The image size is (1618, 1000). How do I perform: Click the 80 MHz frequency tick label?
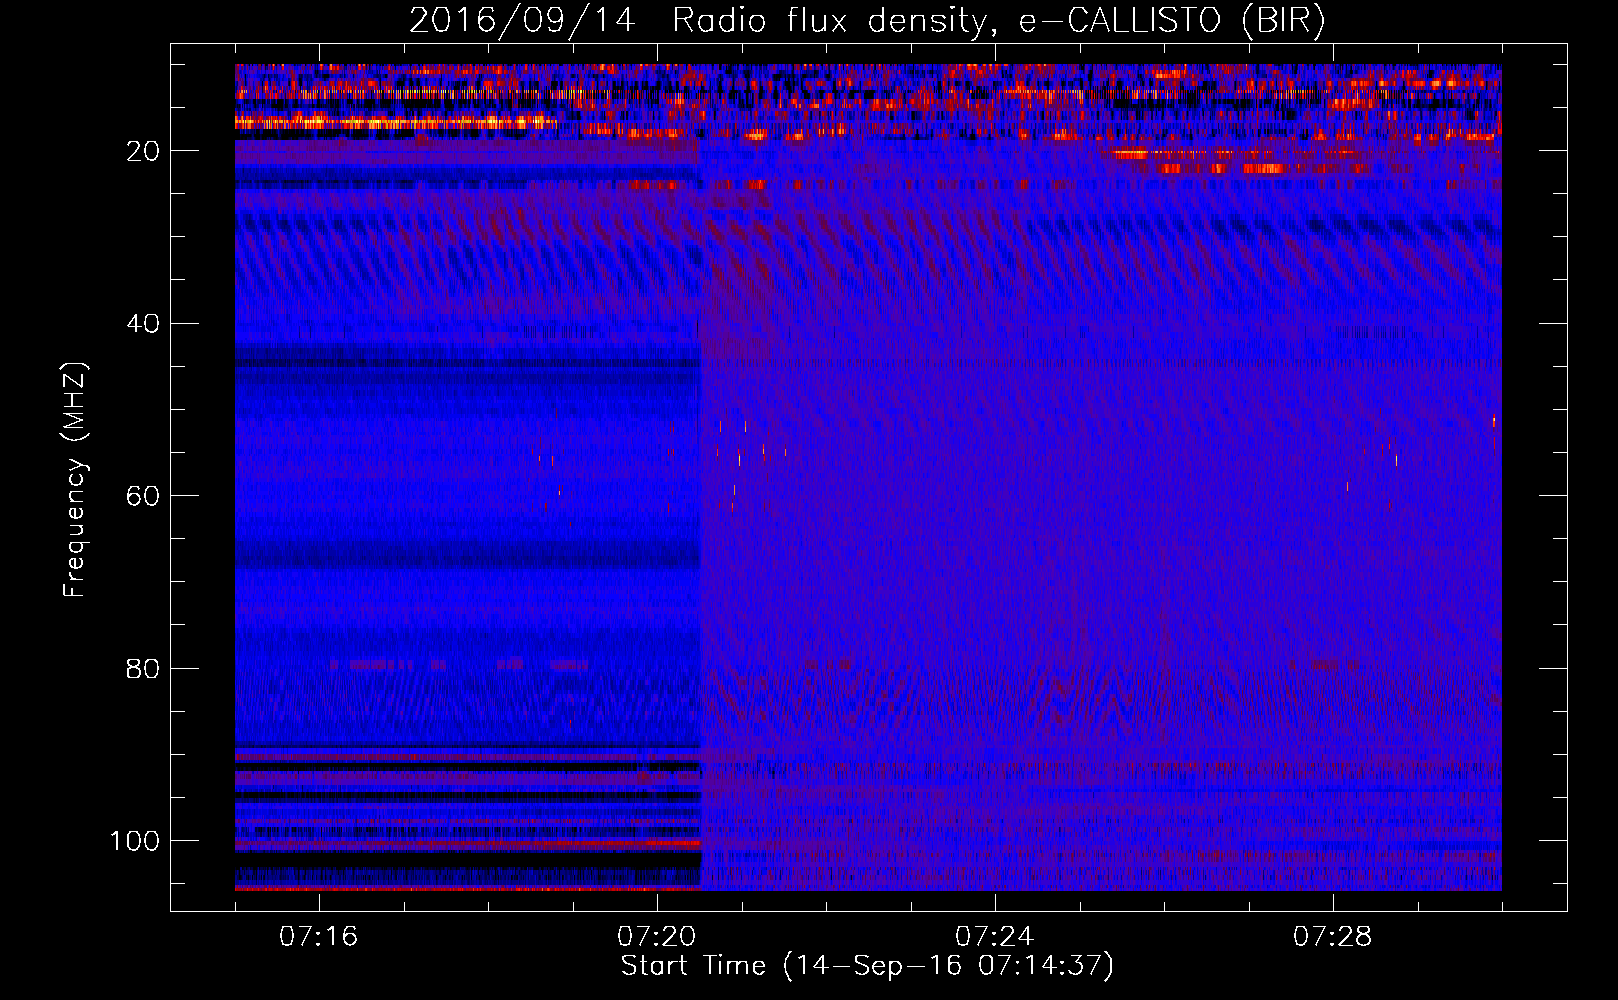point(143,668)
